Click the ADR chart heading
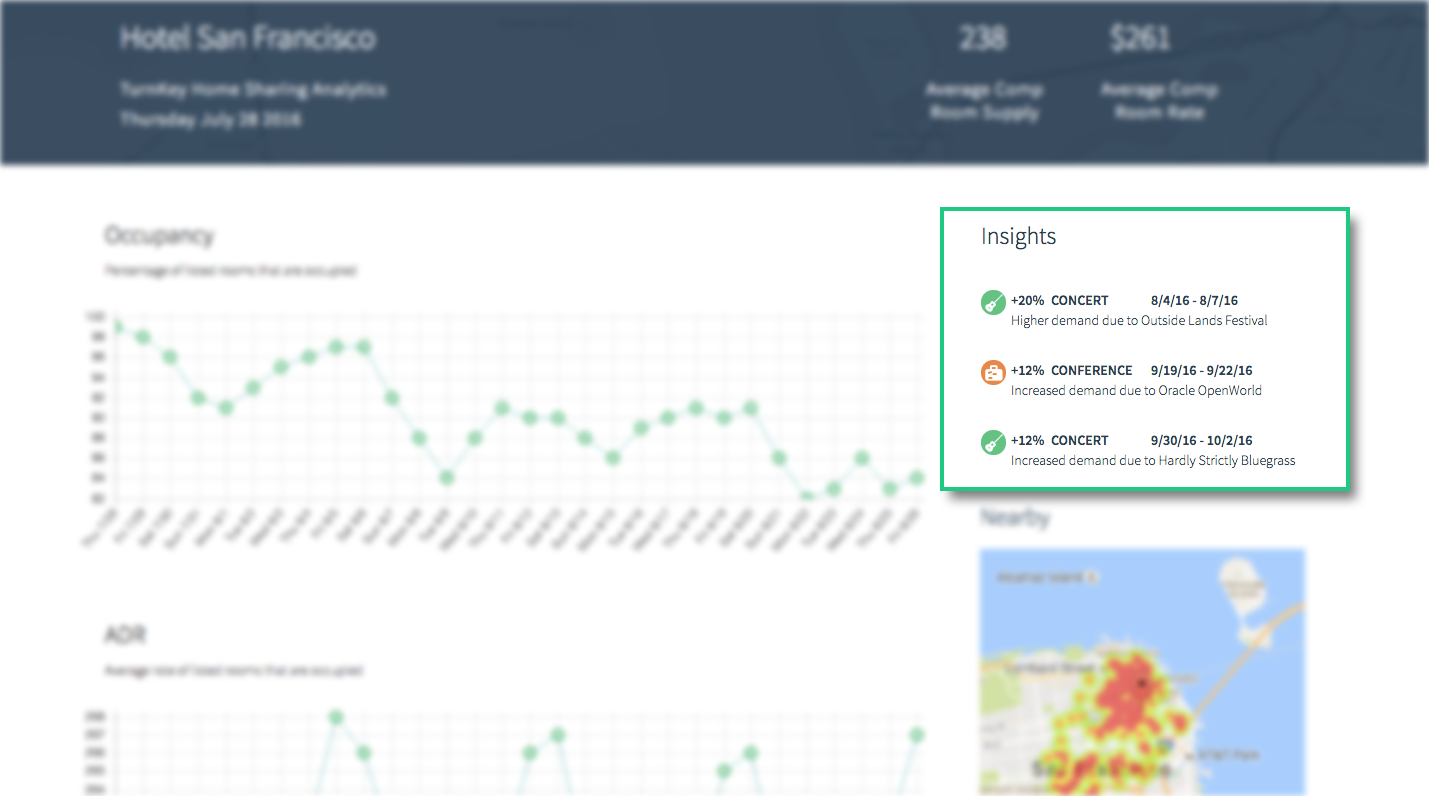This screenshot has height=796, width=1429. (125, 635)
